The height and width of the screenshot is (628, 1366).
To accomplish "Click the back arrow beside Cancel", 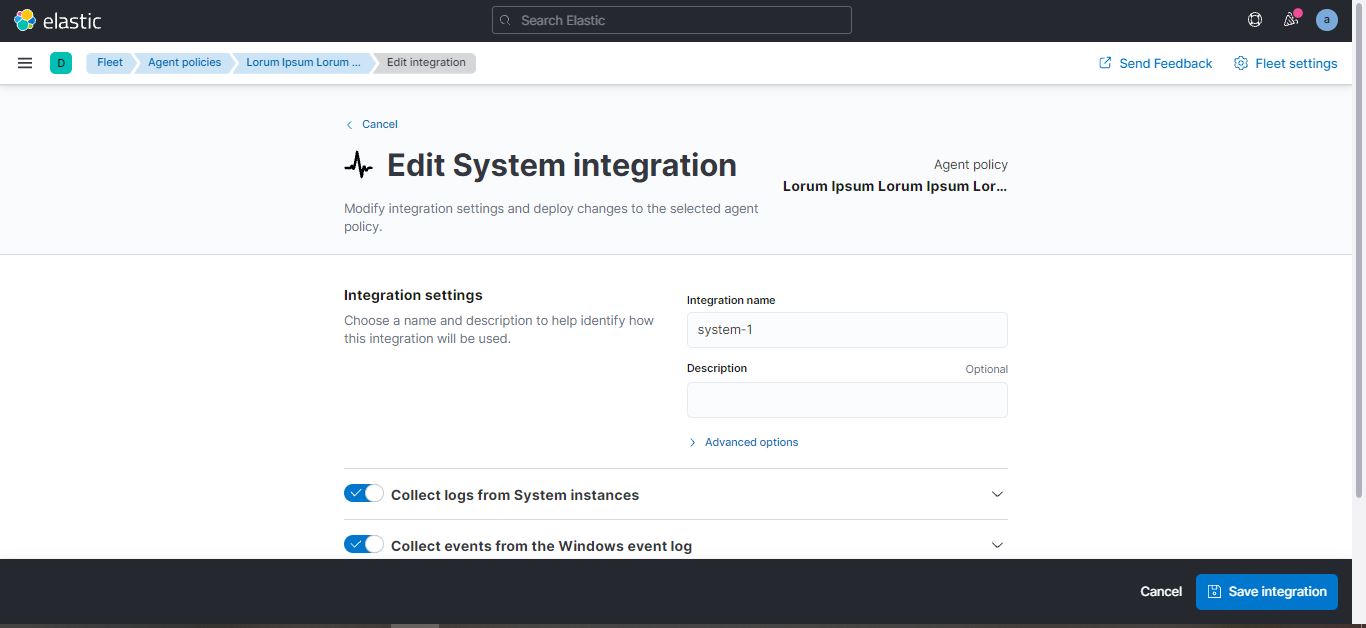I will pos(349,125).
